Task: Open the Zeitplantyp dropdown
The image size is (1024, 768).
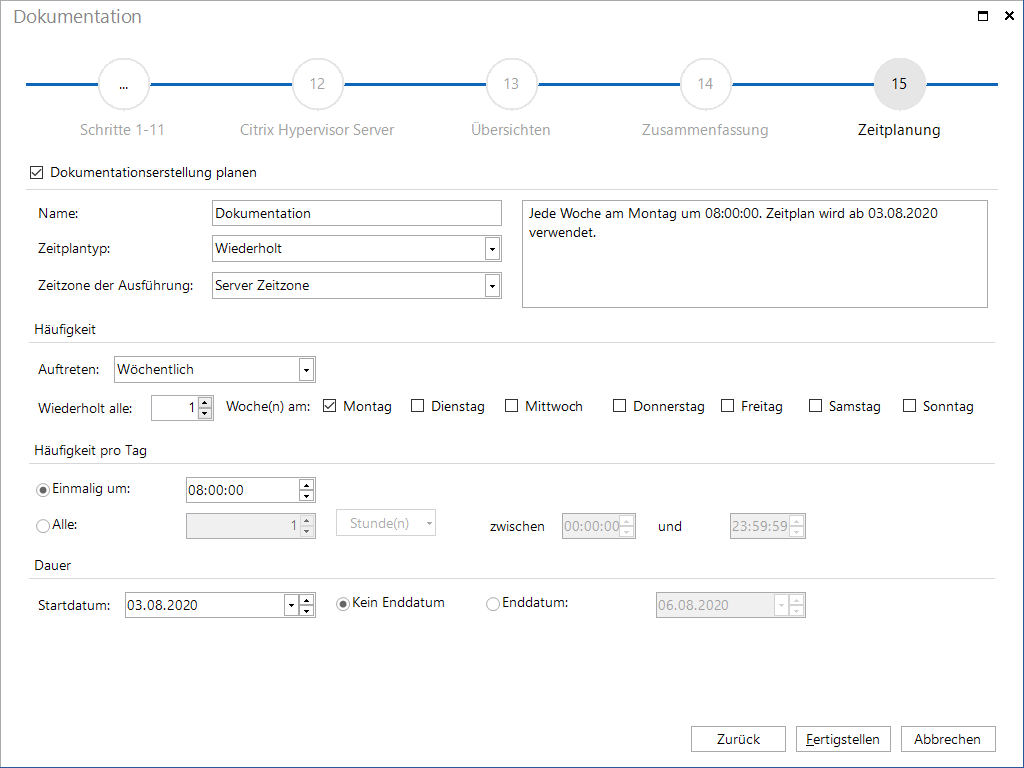Action: tap(492, 249)
